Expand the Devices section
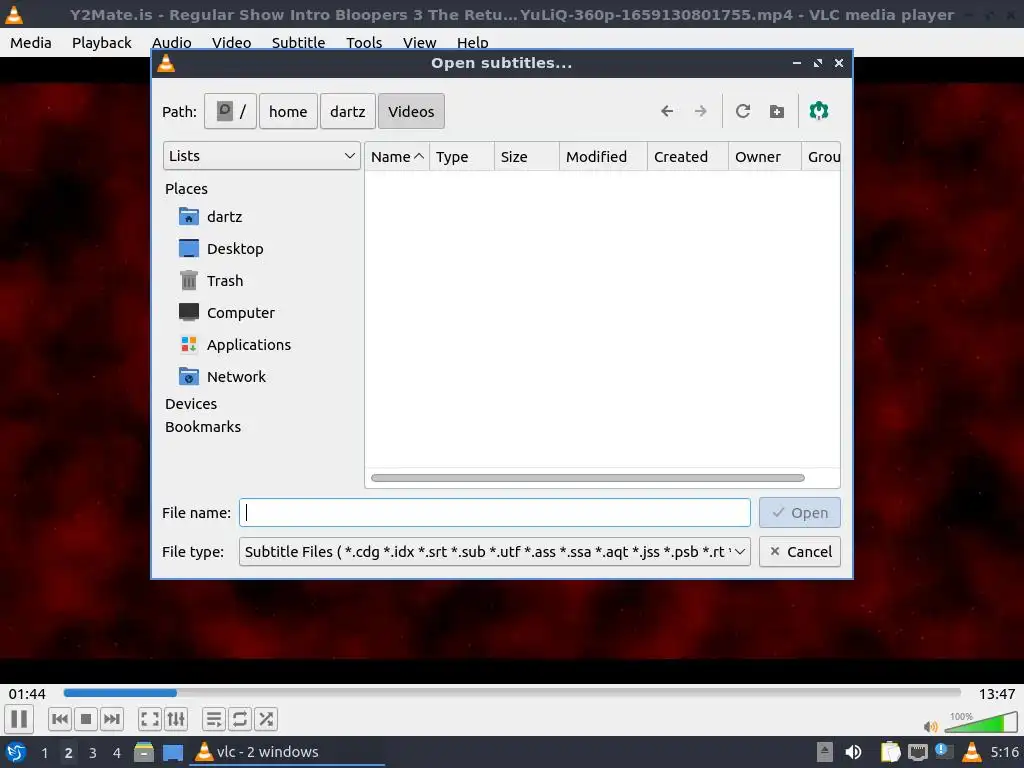 pyautogui.click(x=191, y=404)
